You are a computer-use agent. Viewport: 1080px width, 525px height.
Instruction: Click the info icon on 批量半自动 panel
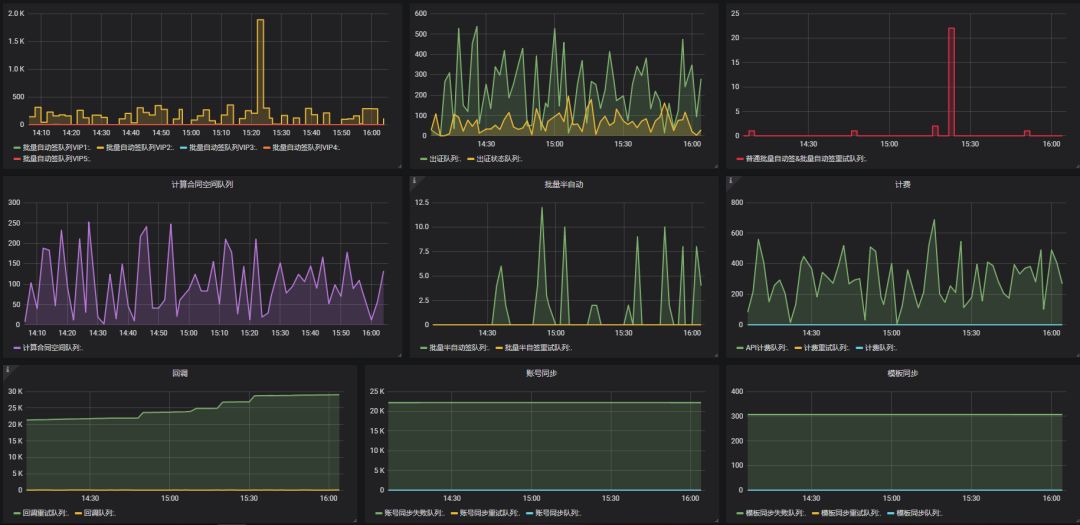[x=413, y=182]
